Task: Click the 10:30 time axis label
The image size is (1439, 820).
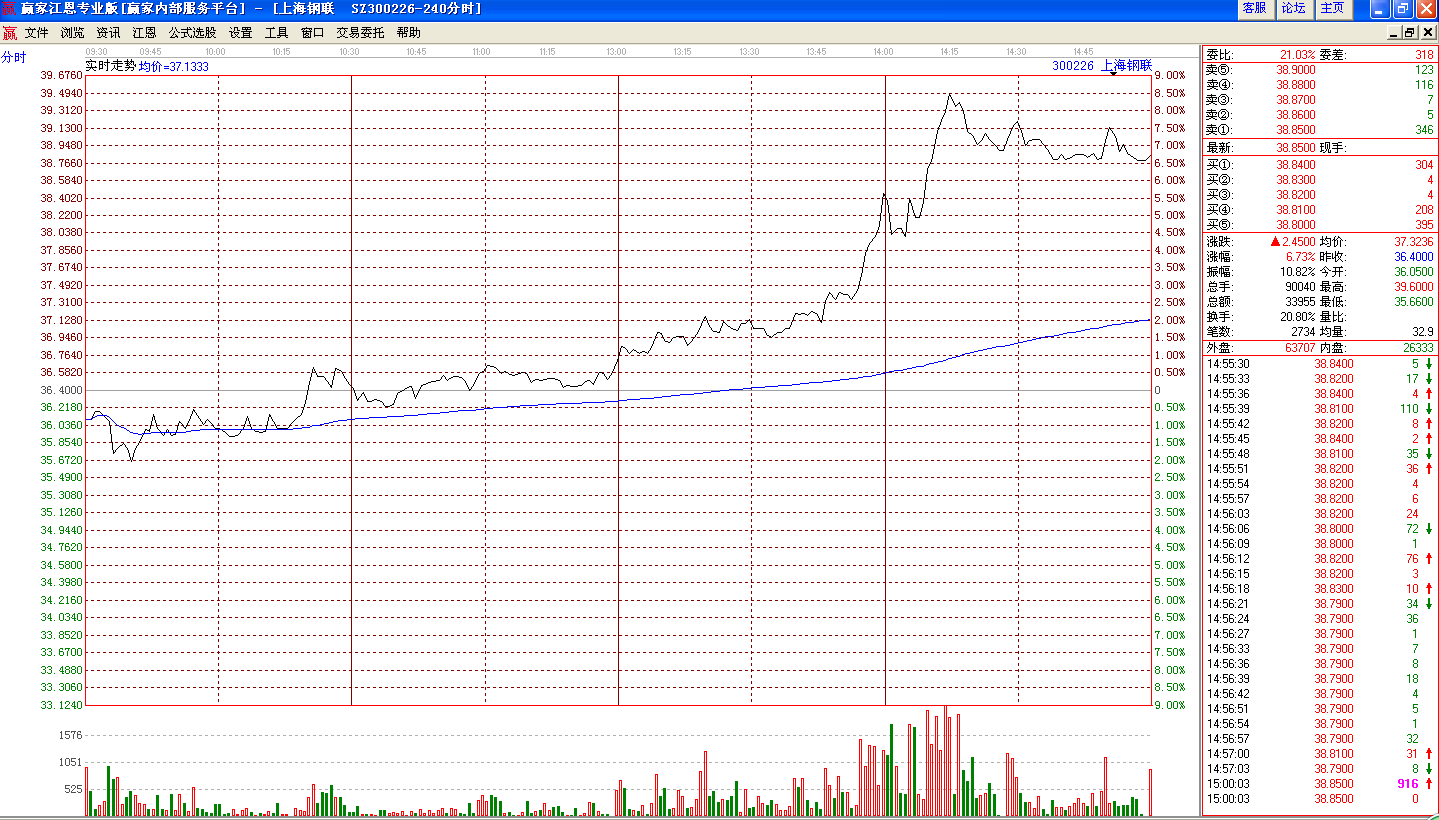Action: tap(349, 51)
